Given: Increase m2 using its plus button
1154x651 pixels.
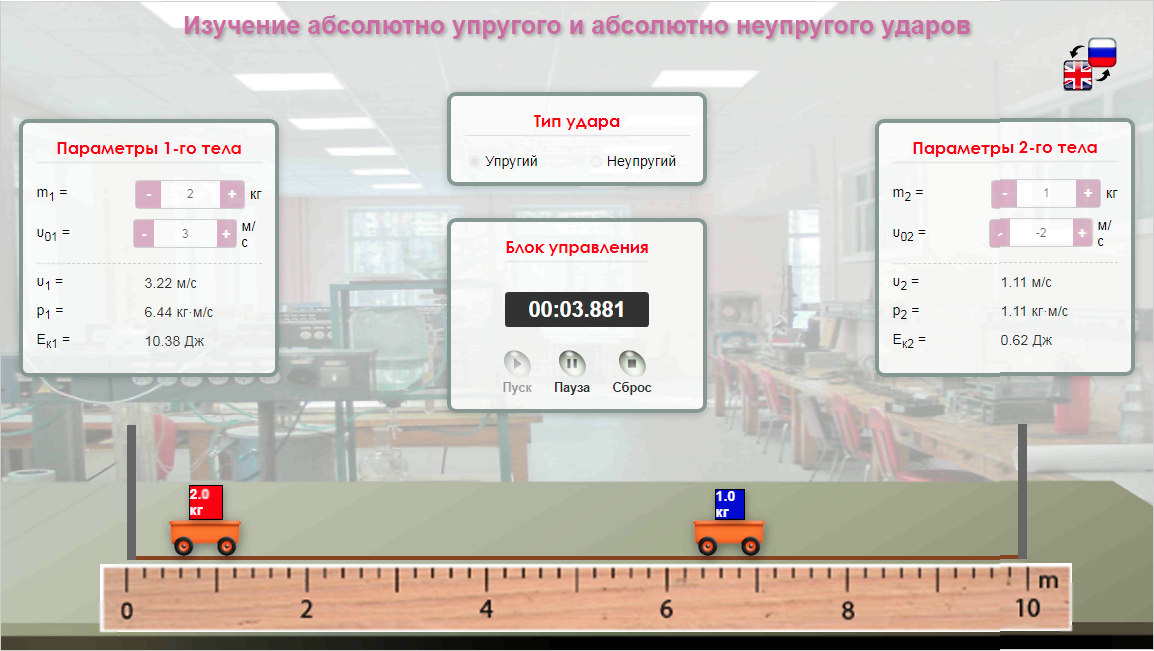Looking at the screenshot, I should (1087, 193).
